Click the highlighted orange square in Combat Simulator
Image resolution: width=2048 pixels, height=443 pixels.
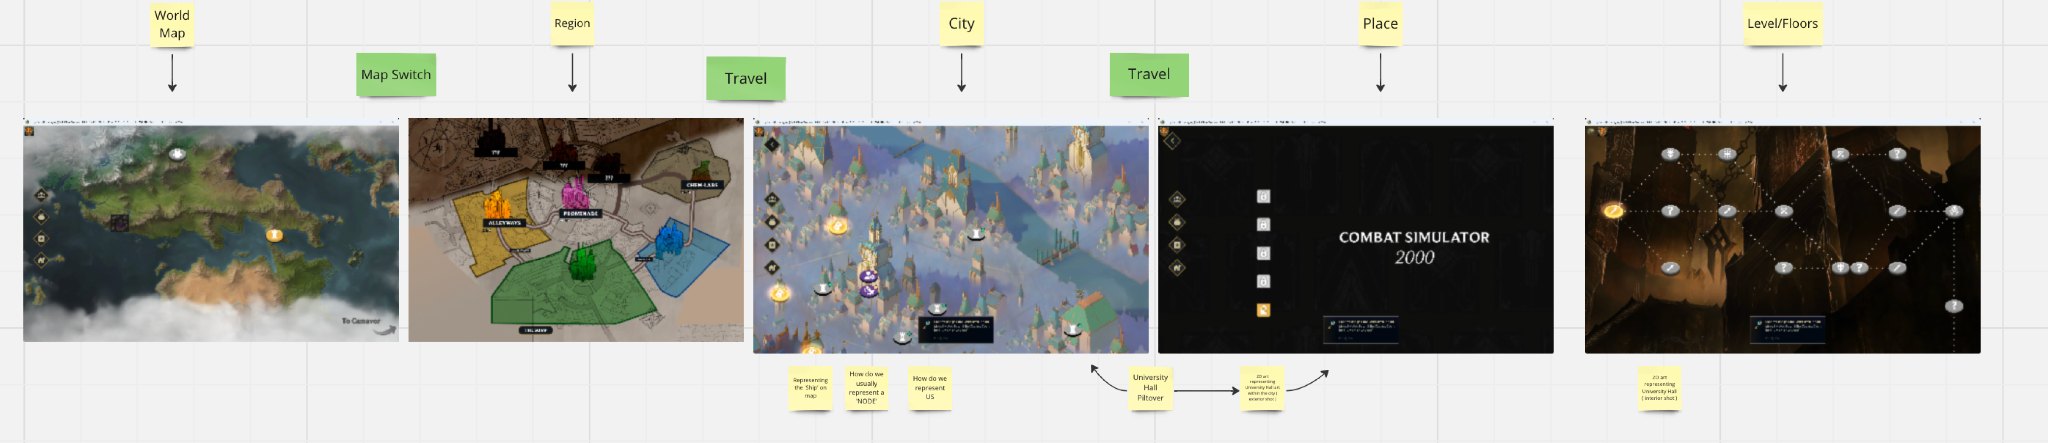pos(1264,310)
